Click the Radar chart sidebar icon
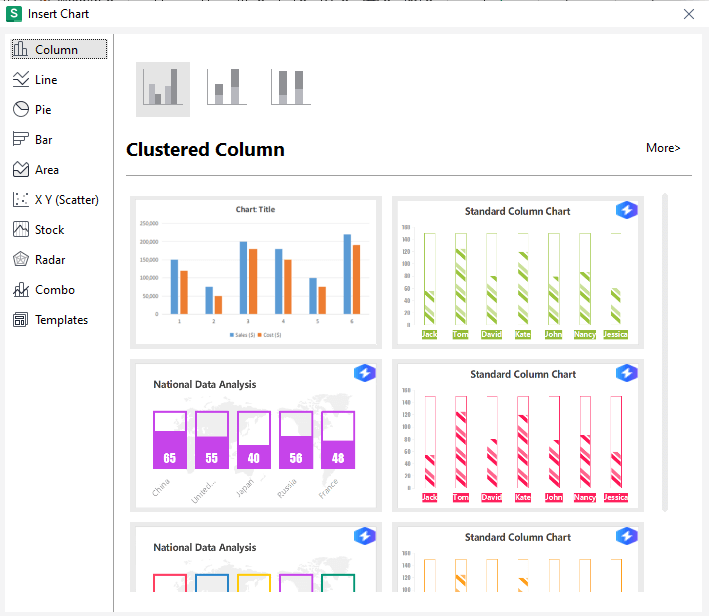The width and height of the screenshot is (709, 616). coord(21,259)
